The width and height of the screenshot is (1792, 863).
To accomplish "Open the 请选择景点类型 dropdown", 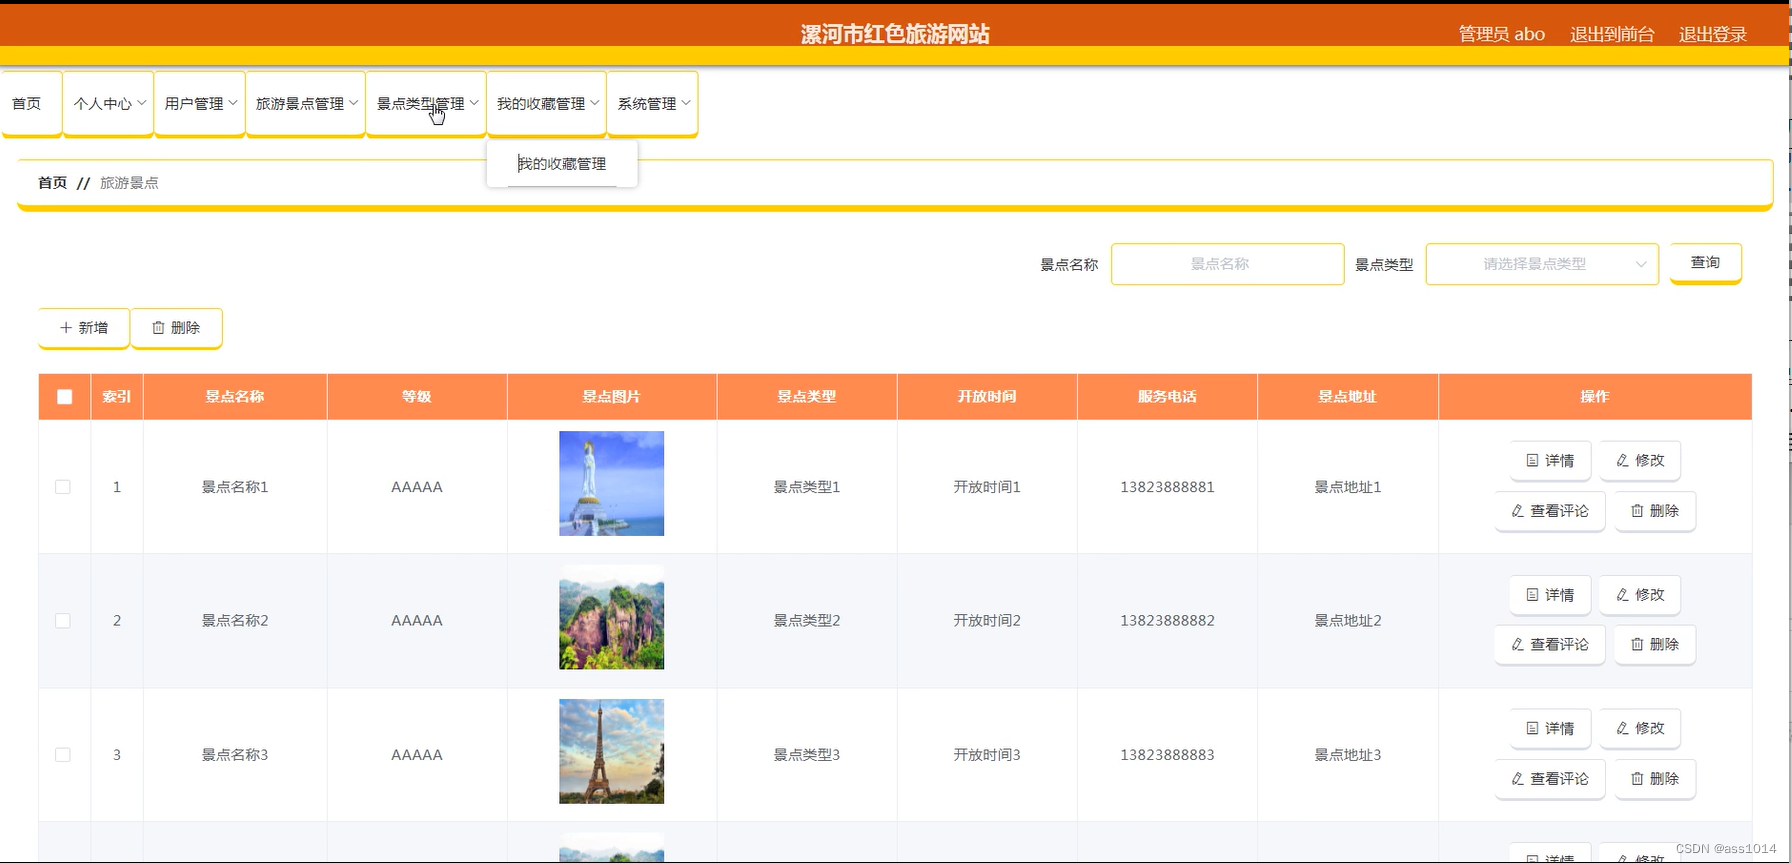I will [x=1542, y=264].
